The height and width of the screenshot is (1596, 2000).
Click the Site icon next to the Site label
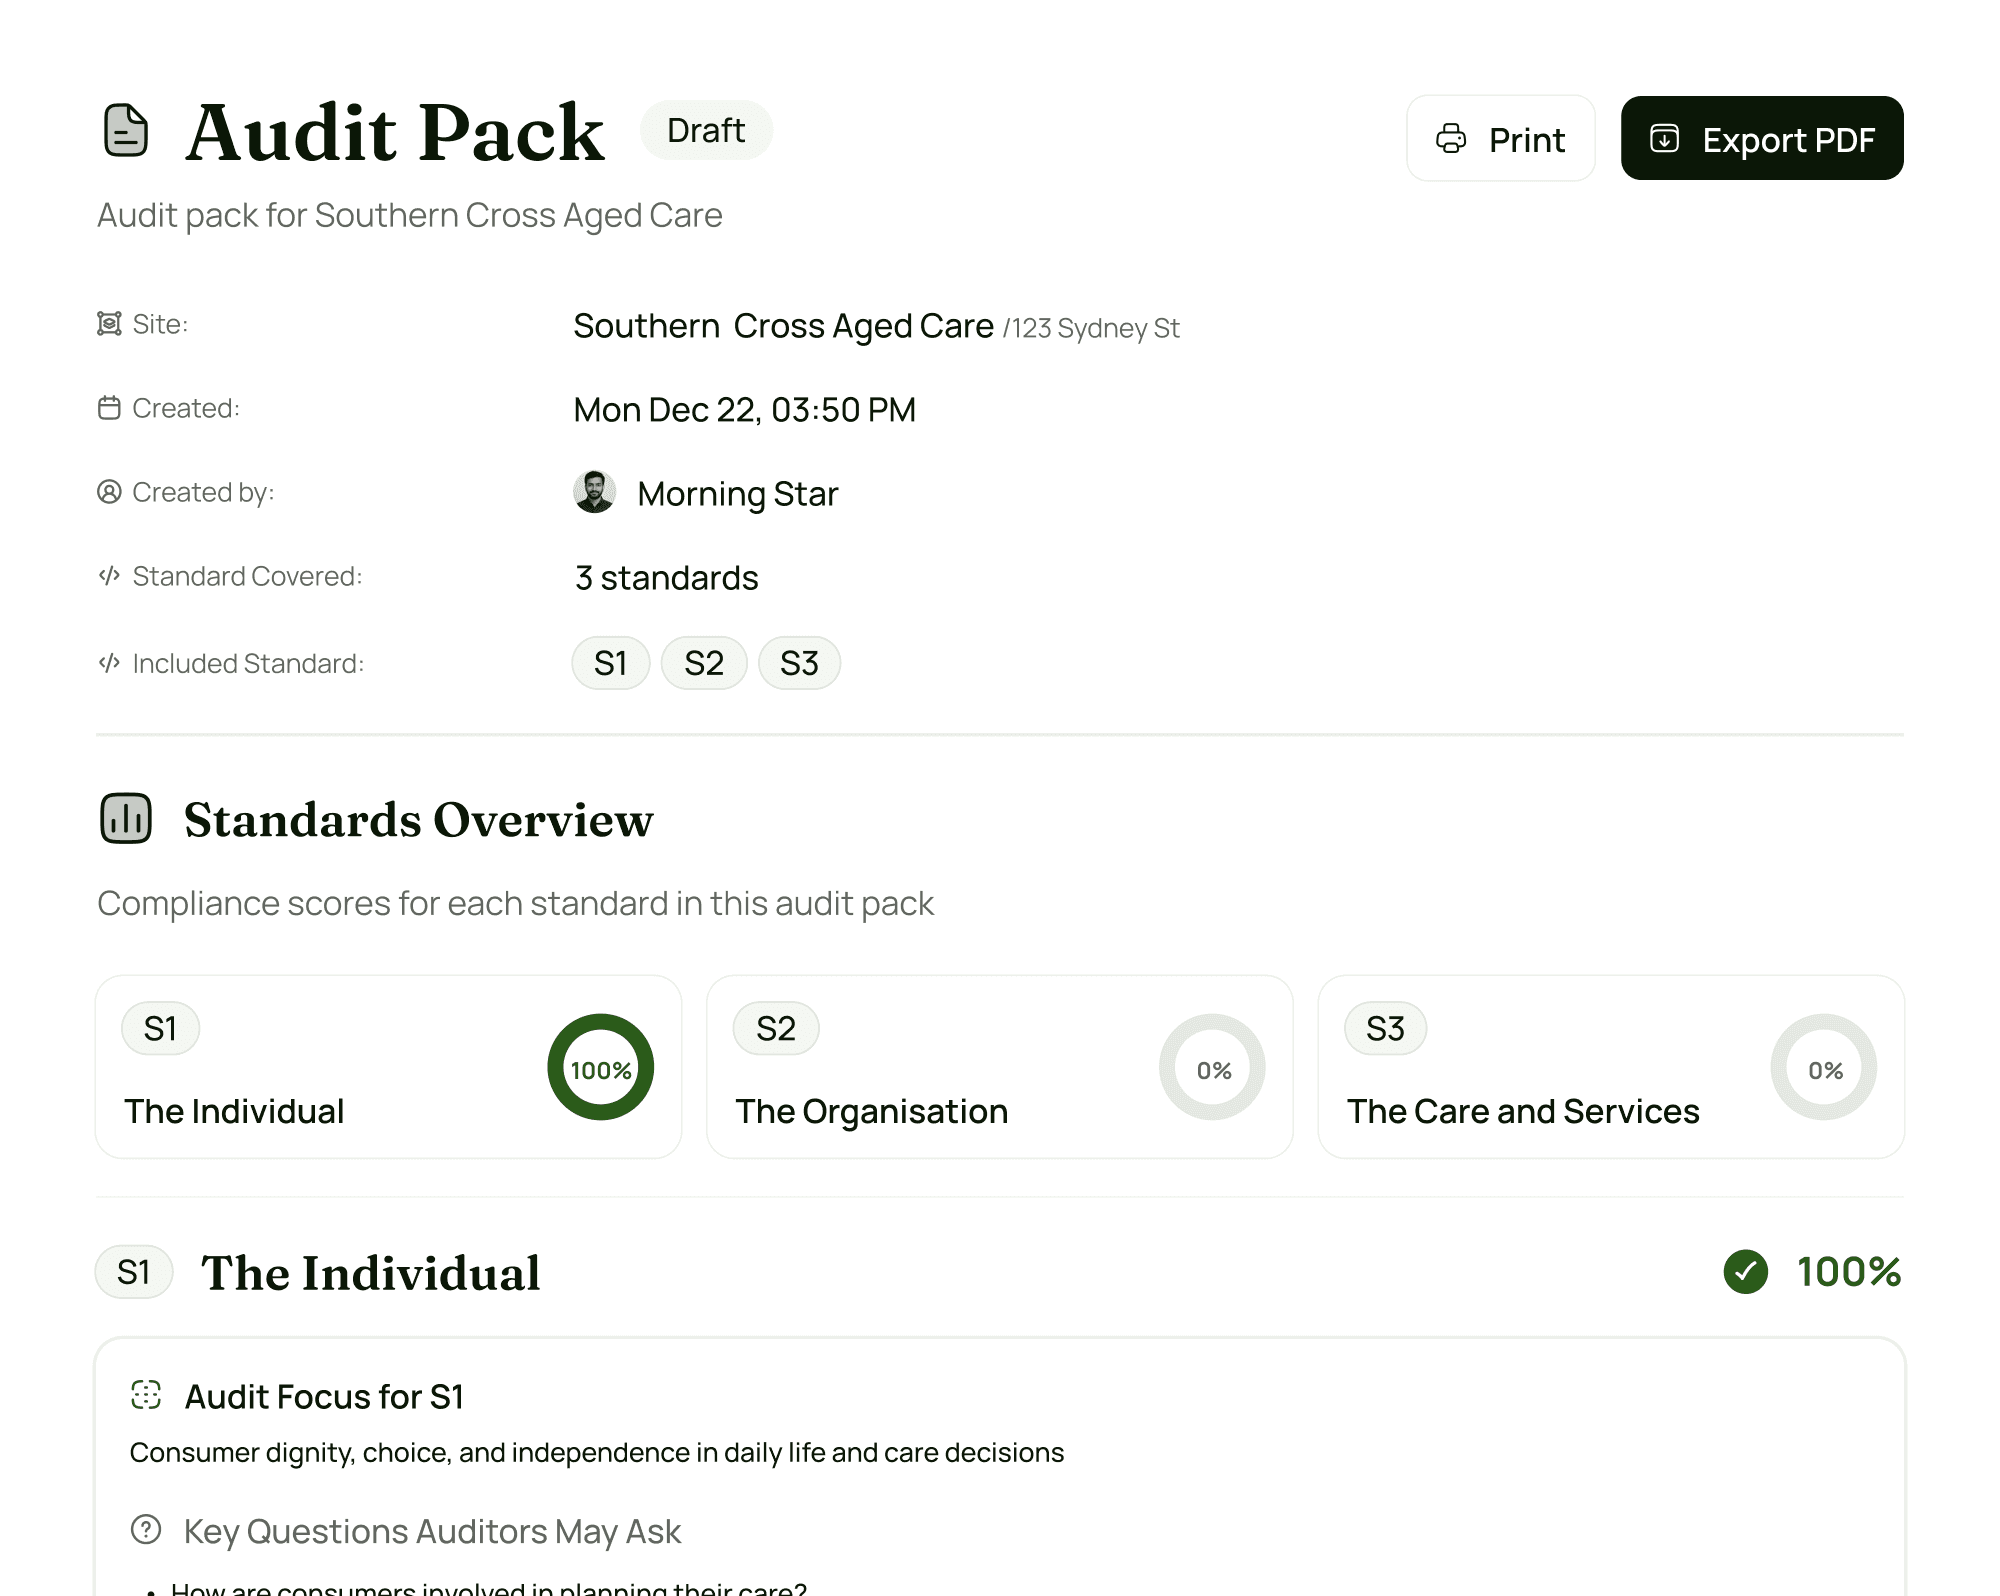[x=110, y=323]
